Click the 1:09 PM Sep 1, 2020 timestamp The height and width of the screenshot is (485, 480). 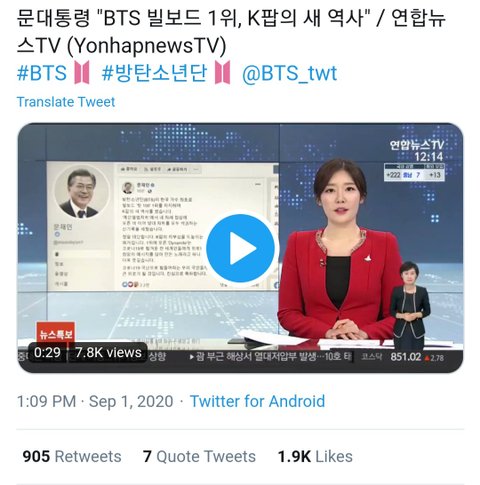click(95, 401)
